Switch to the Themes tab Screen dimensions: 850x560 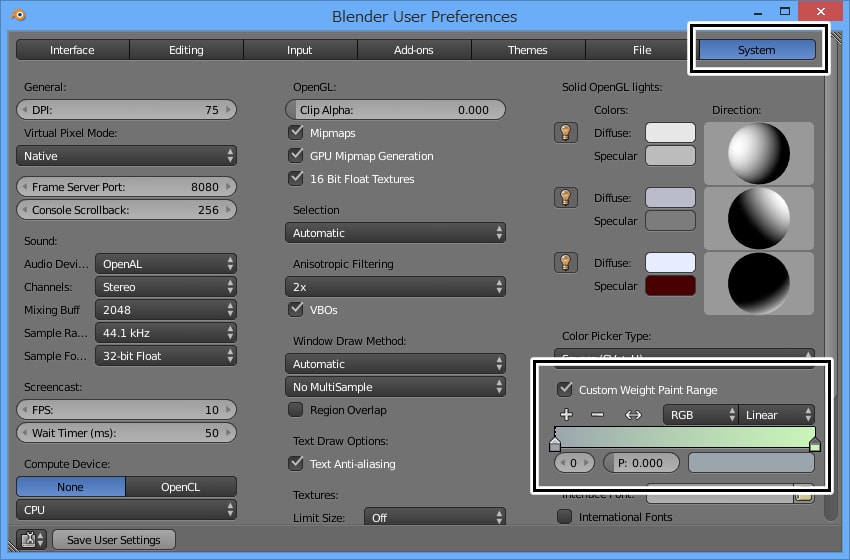[x=528, y=50]
